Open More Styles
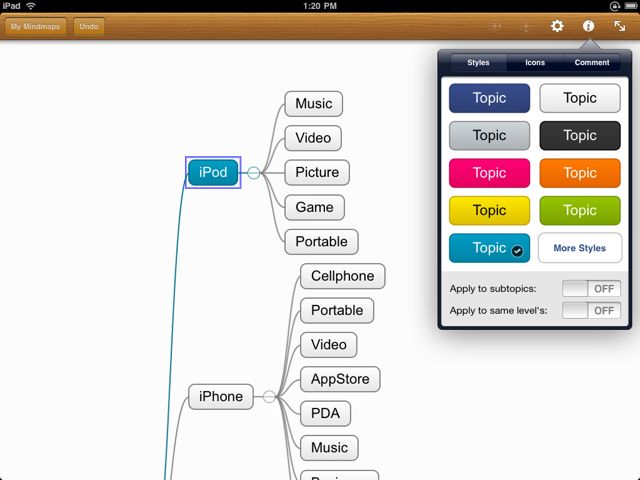640x480 pixels. pyautogui.click(x=580, y=248)
